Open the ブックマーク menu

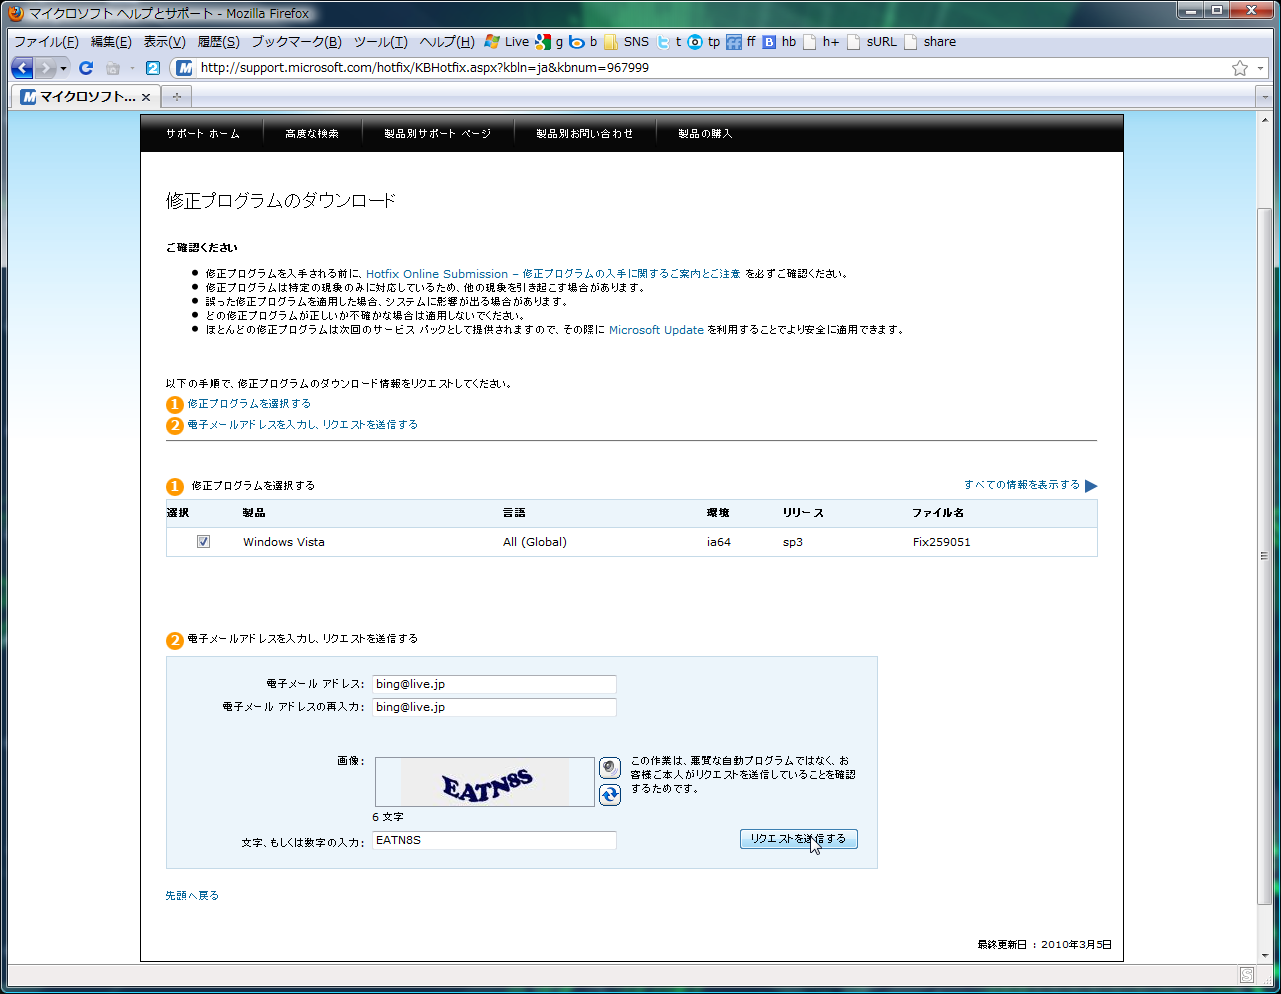296,42
